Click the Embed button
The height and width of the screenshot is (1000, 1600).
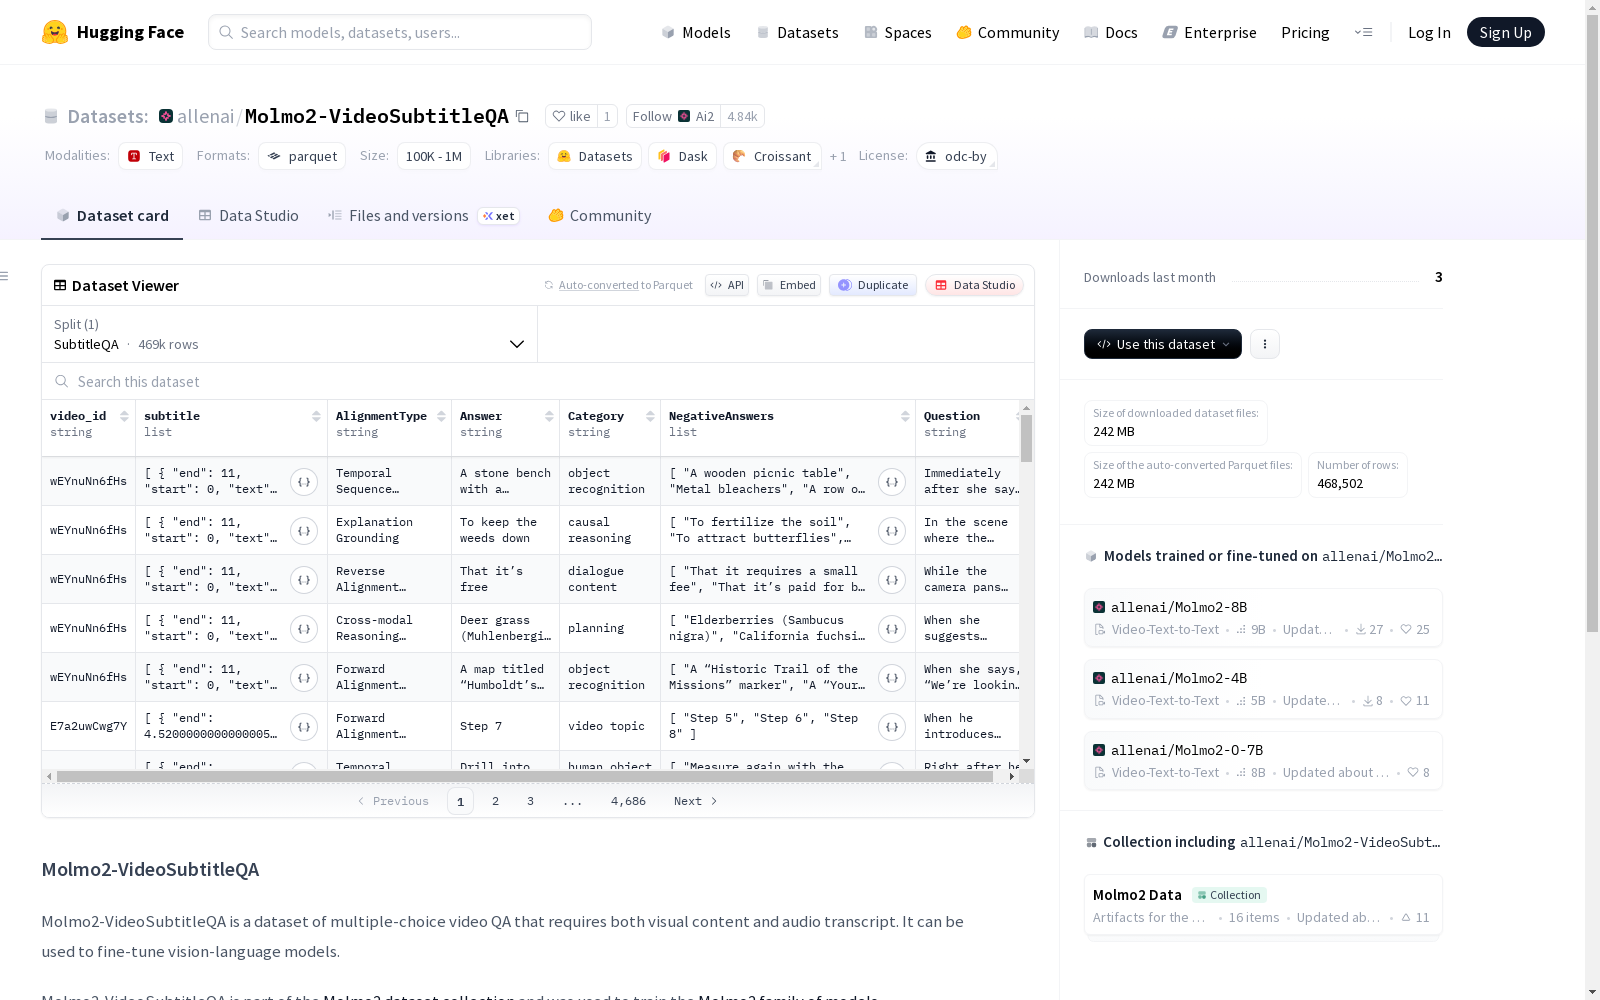point(789,285)
